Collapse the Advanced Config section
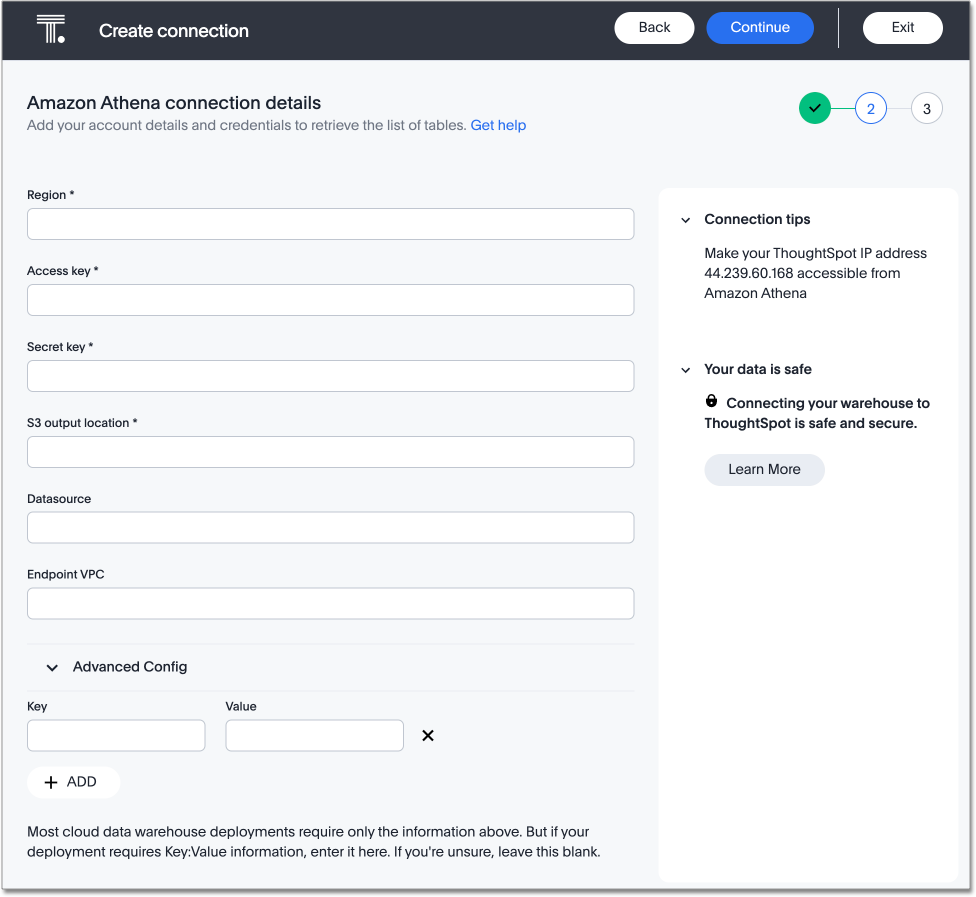 (x=53, y=667)
